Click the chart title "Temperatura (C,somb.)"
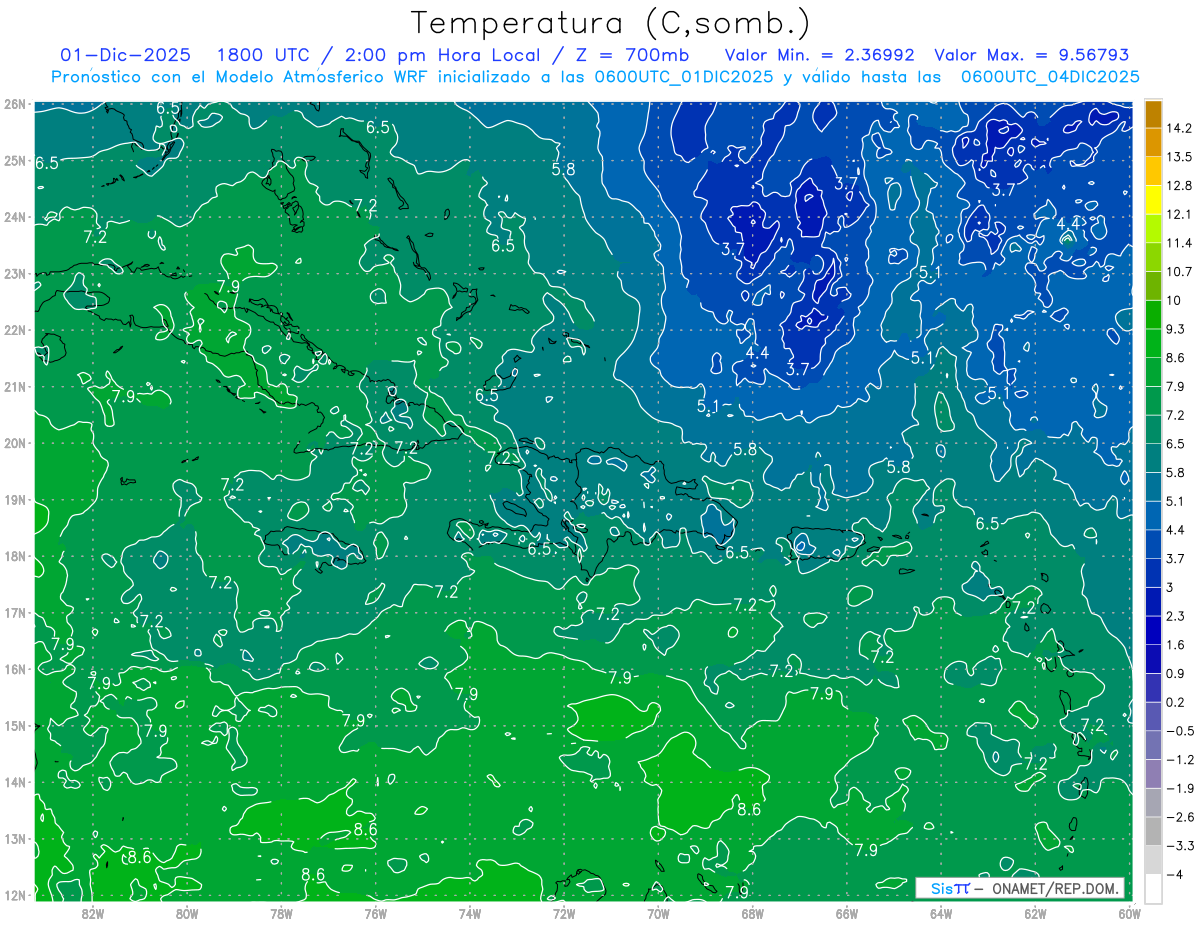This screenshot has width=1200, height=927. click(611, 23)
